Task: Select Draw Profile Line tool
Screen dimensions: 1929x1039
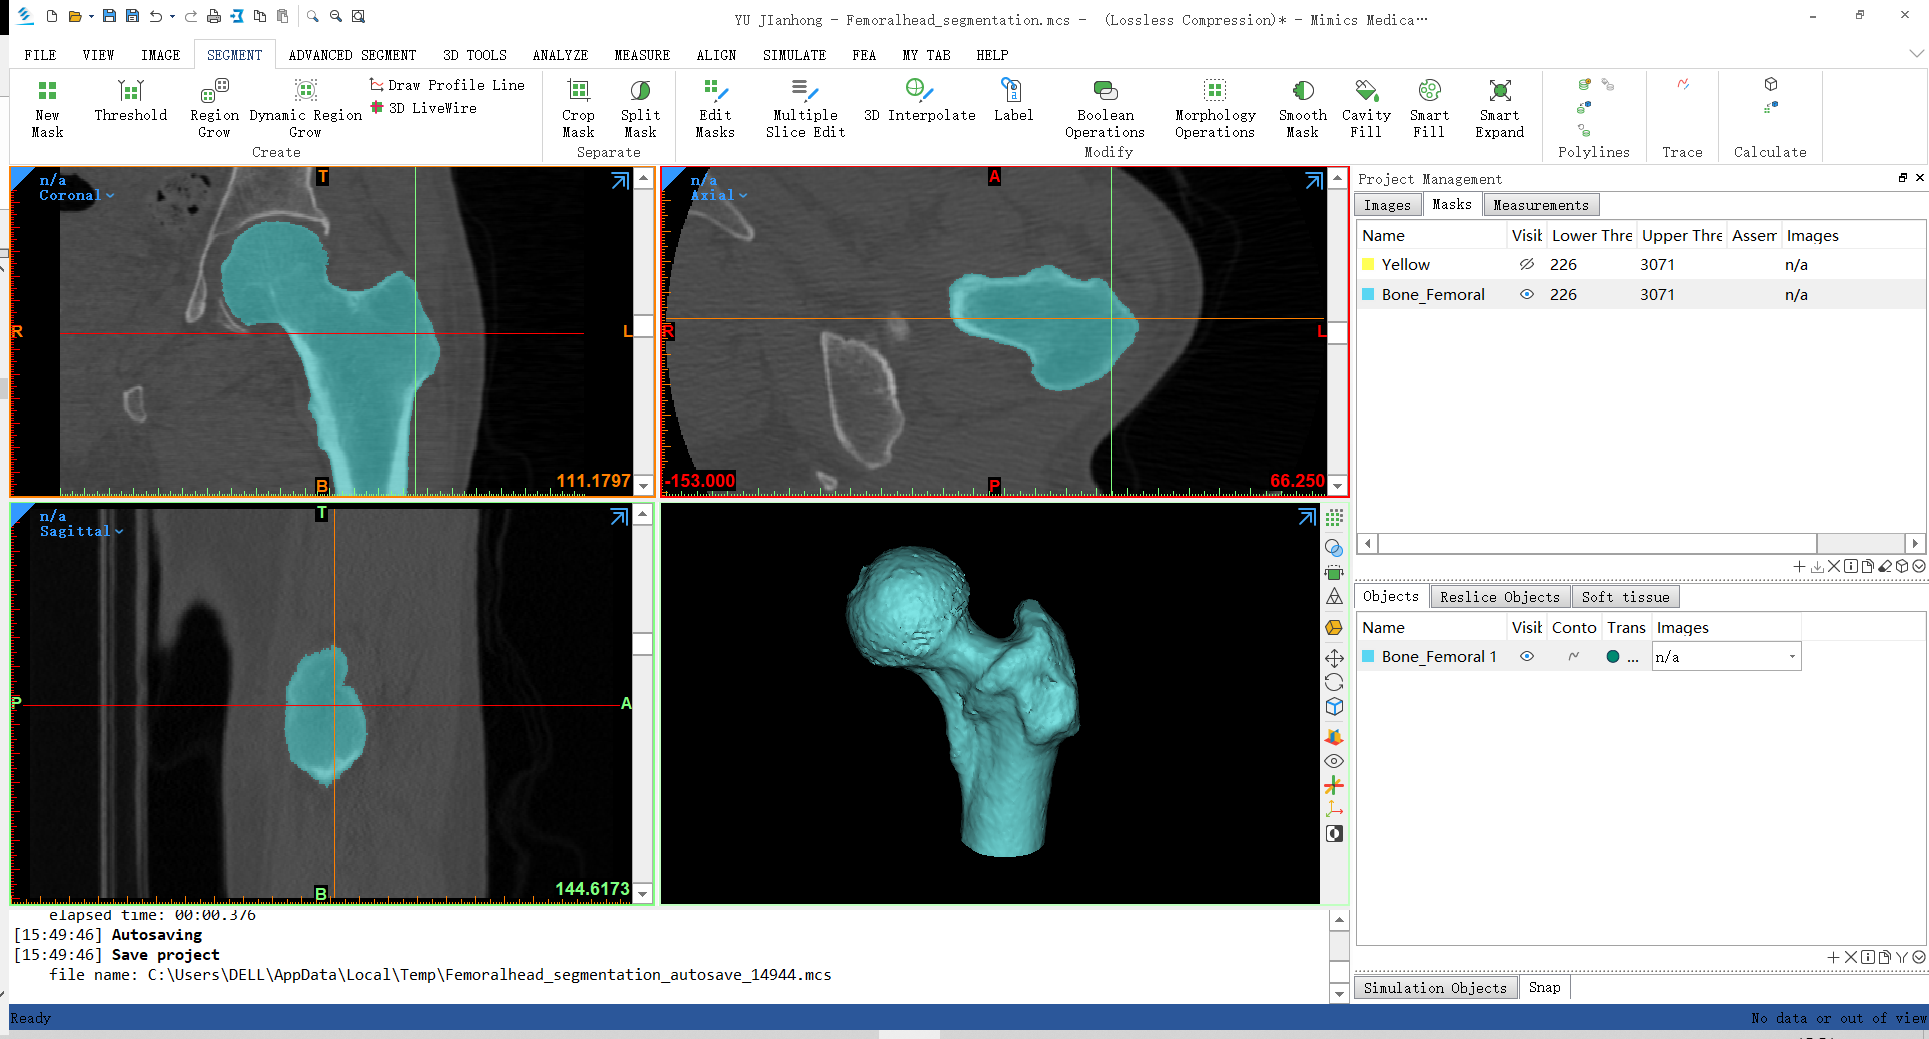Action: pos(447,85)
